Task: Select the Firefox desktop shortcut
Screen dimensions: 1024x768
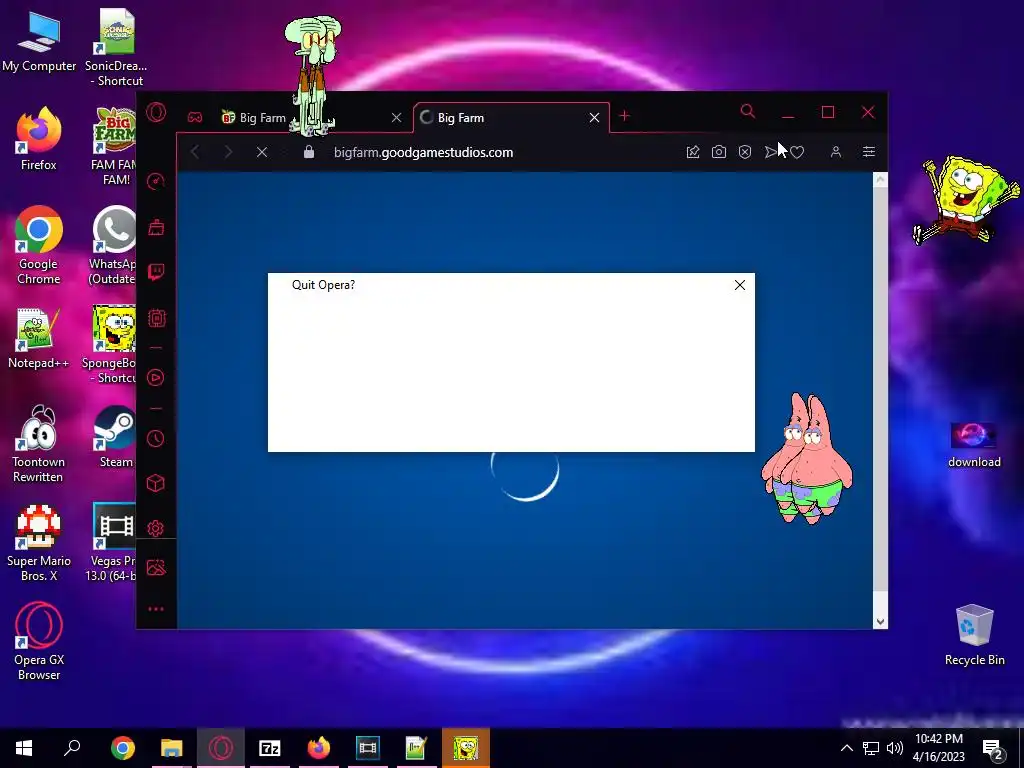Action: tap(39, 139)
